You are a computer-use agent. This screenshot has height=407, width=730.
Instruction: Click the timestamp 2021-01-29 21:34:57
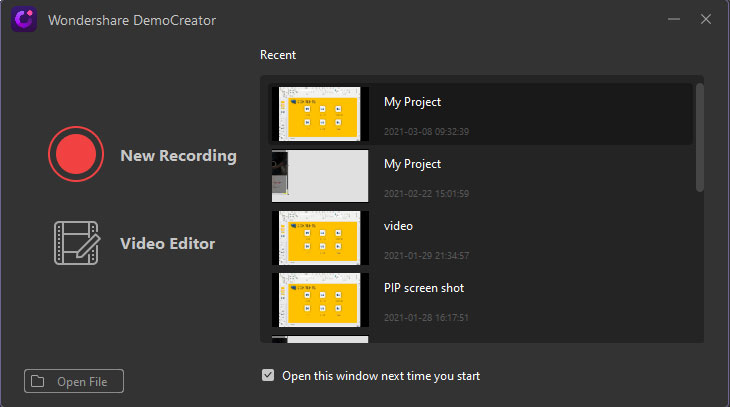[x=426, y=256]
